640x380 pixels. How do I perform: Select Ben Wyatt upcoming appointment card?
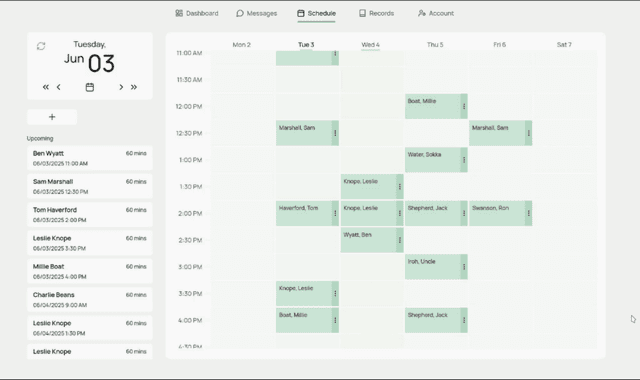90,158
